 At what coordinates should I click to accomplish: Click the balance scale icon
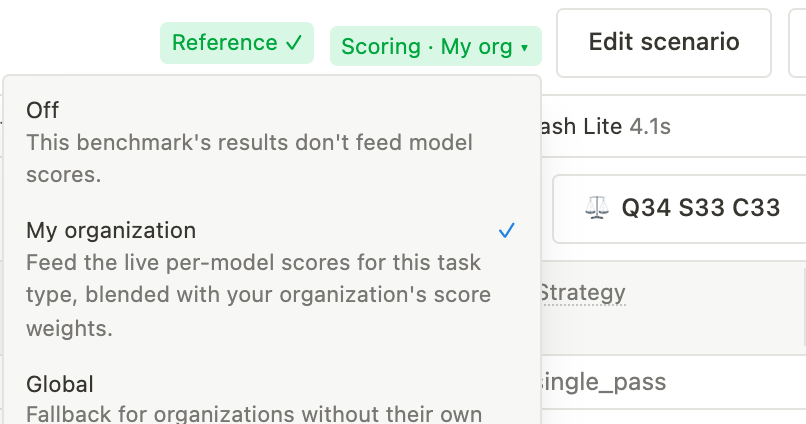coord(597,208)
